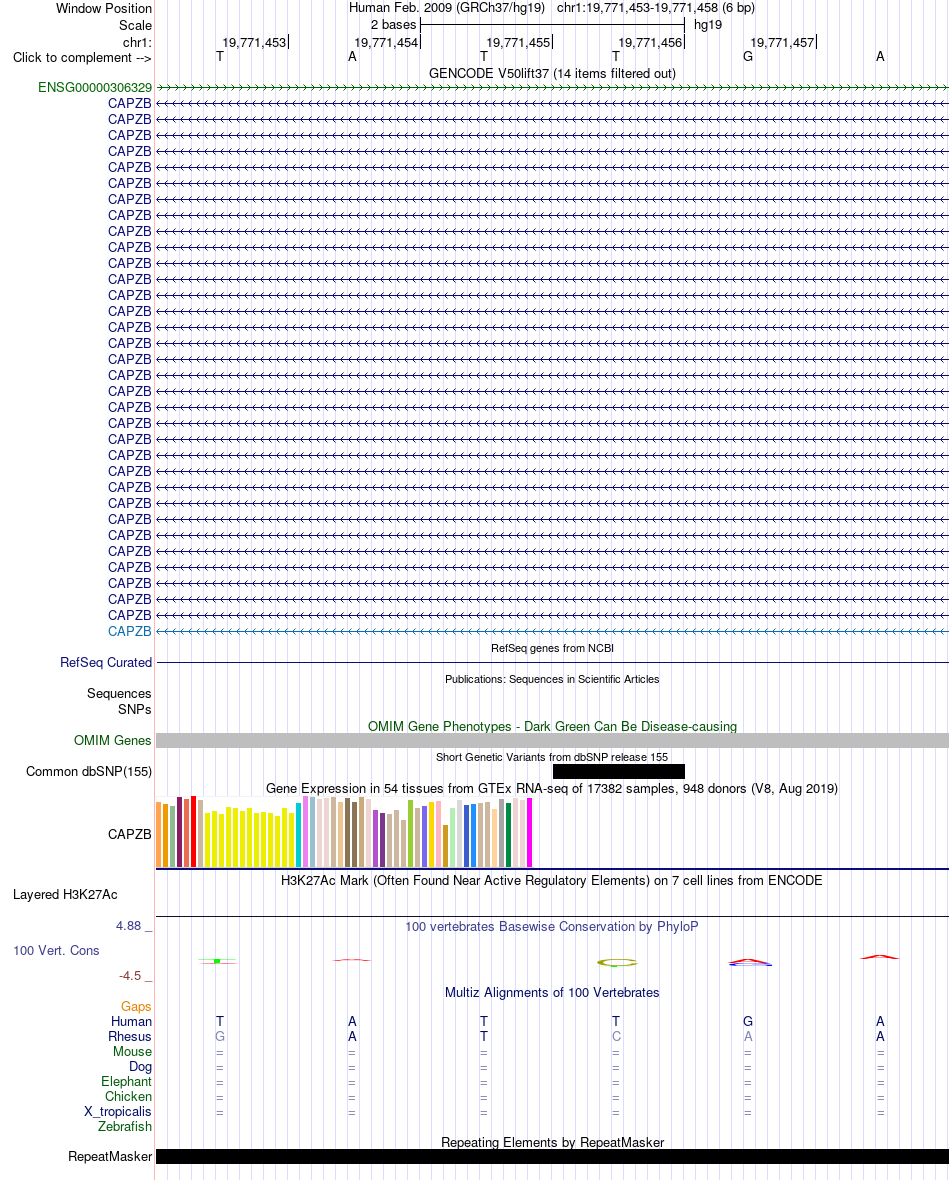
Task: Open the Common dbSNP(155) track label
Action: pyautogui.click(x=89, y=771)
